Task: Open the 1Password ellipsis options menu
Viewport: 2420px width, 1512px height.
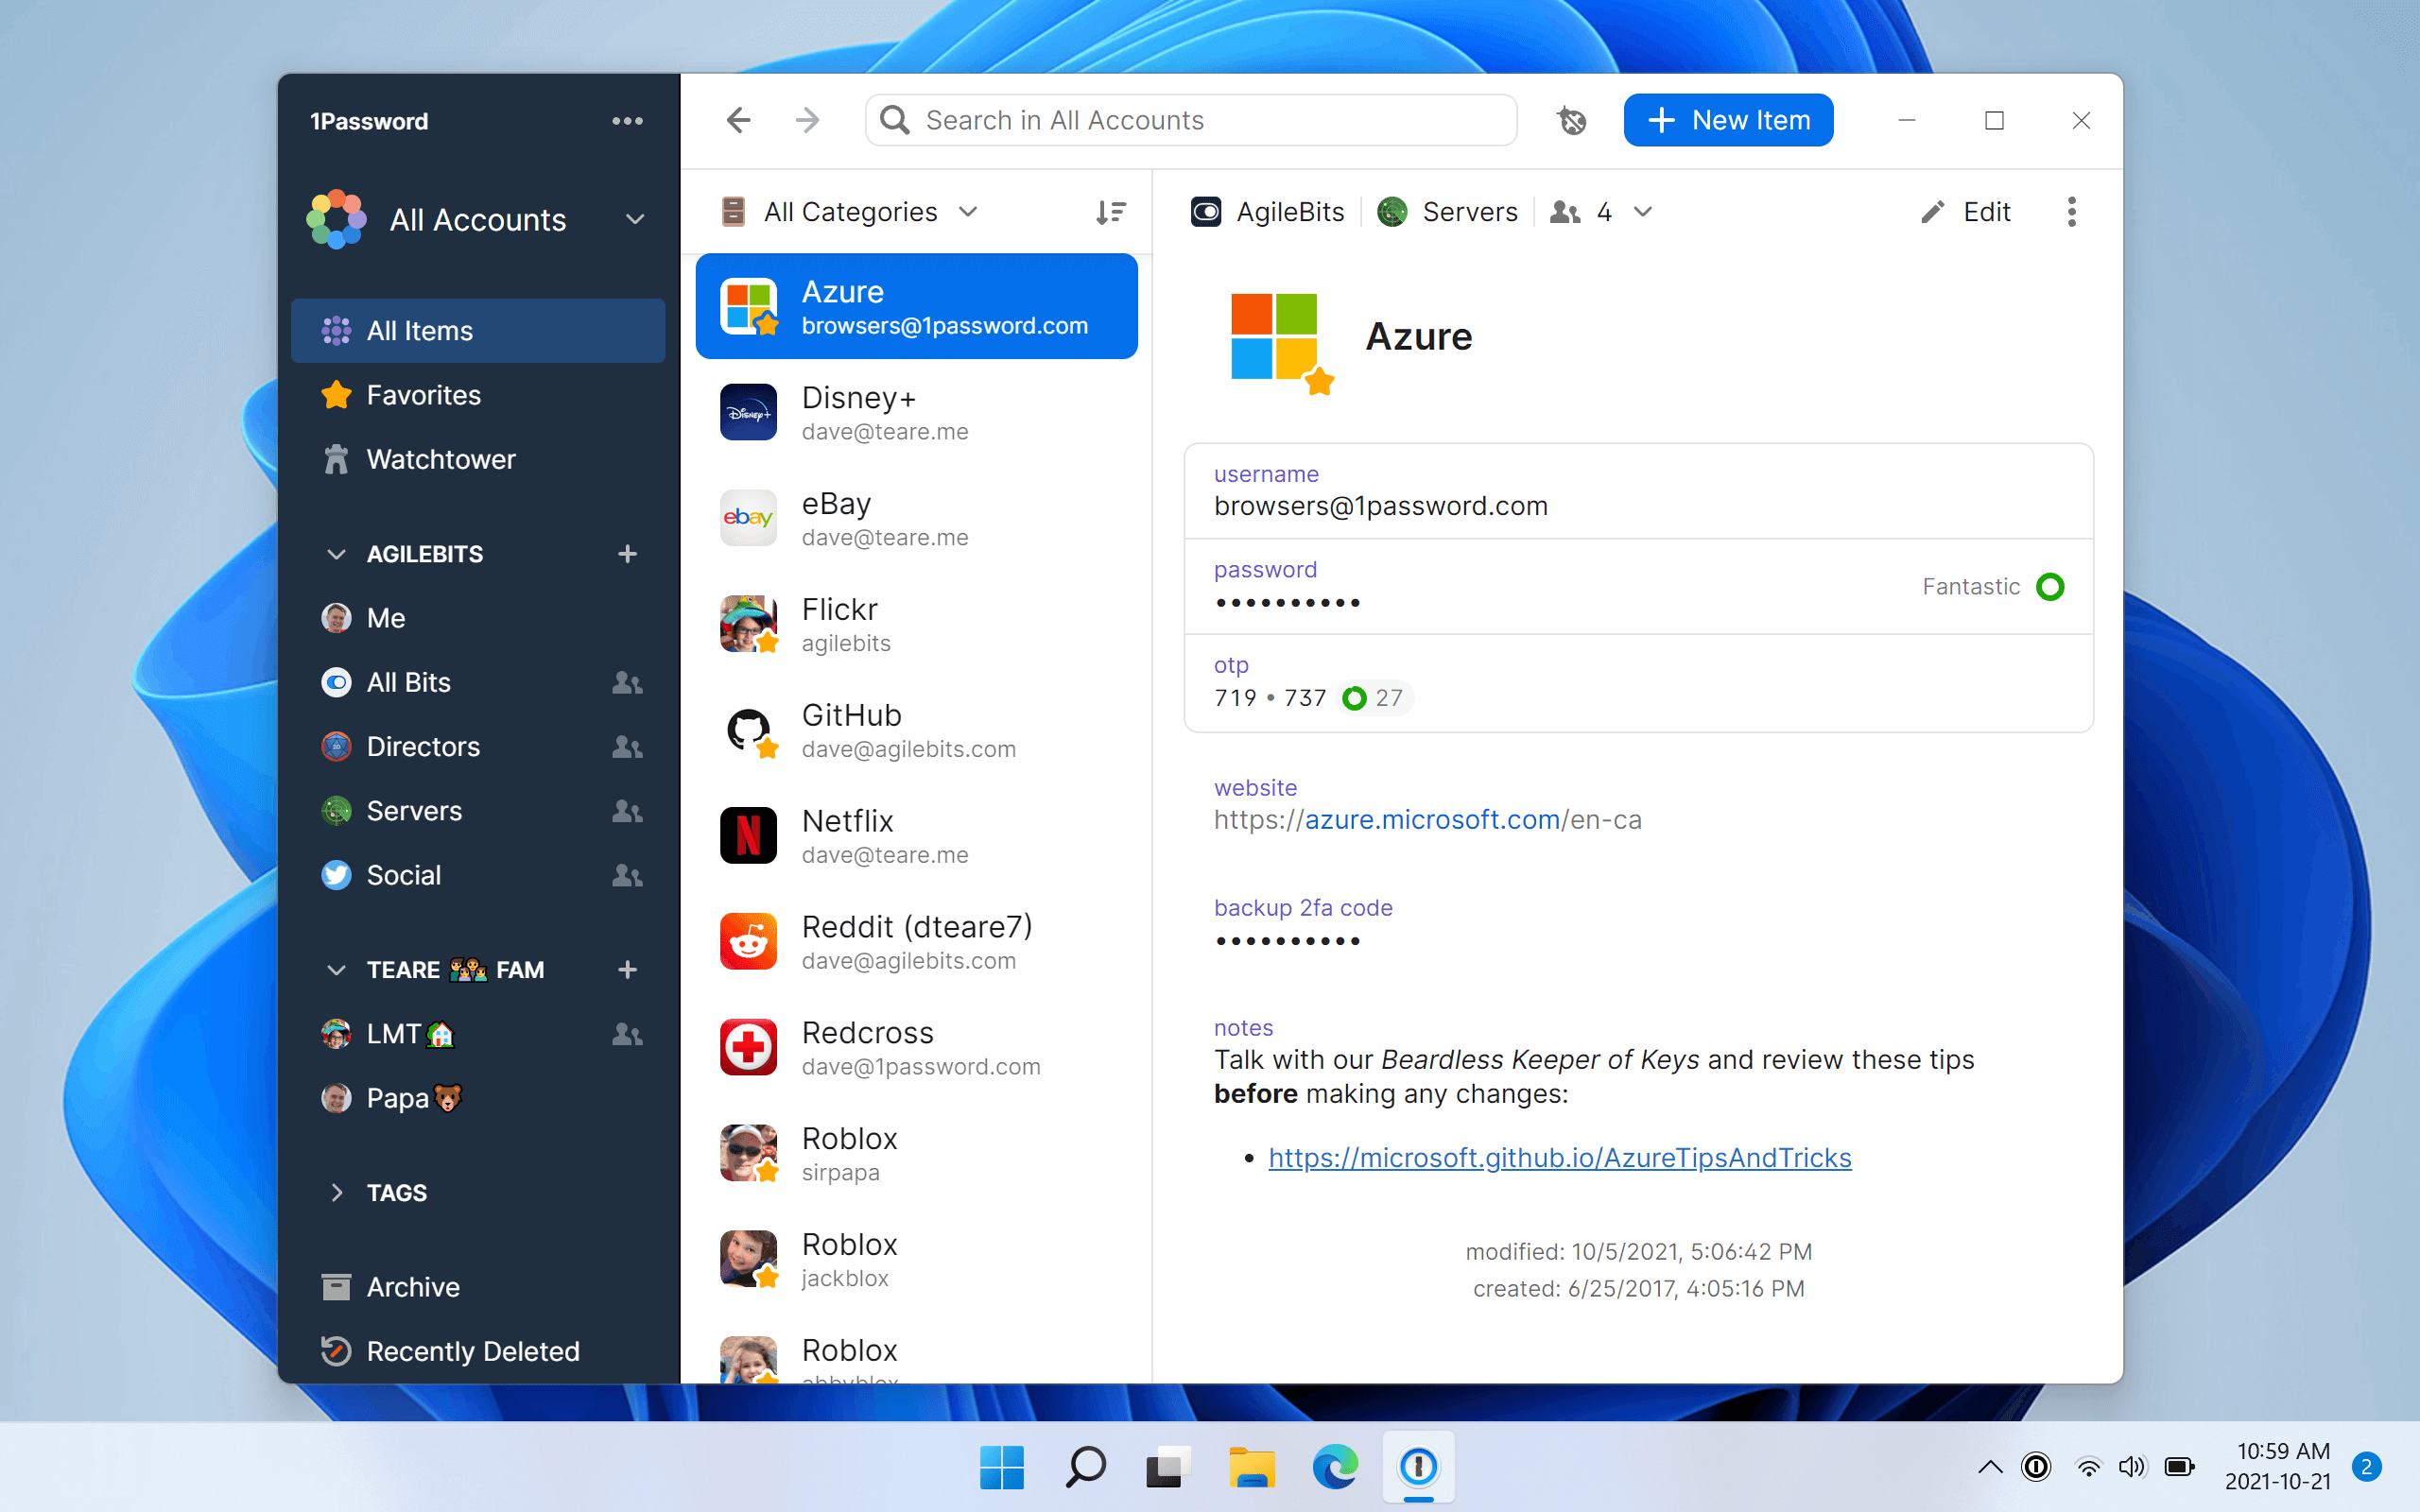Action: (x=627, y=120)
